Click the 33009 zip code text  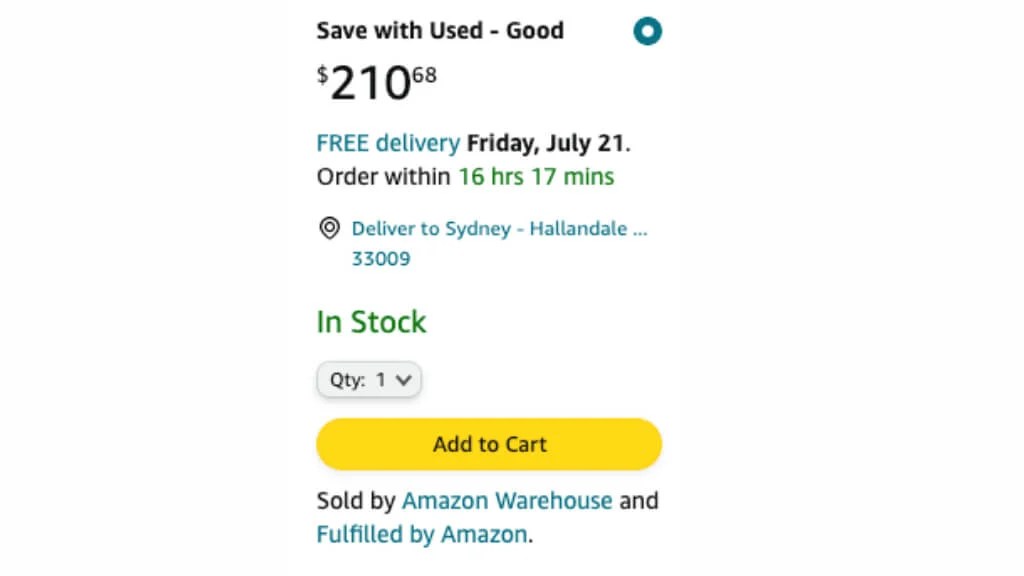pos(380,258)
